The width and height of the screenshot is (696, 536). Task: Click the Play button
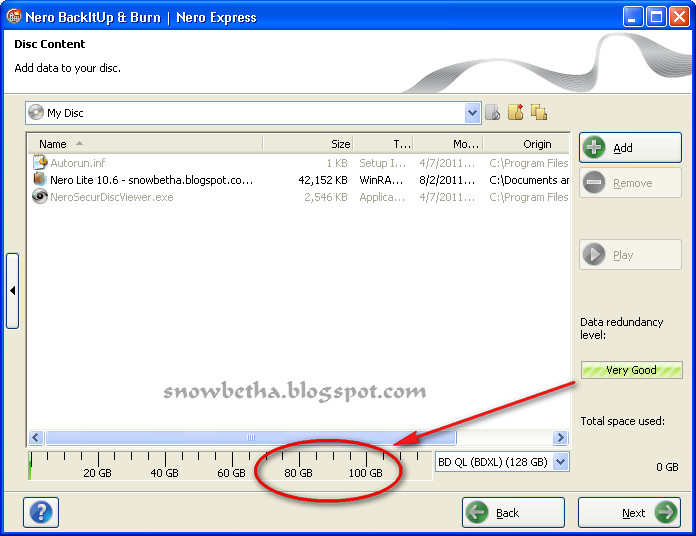click(630, 255)
